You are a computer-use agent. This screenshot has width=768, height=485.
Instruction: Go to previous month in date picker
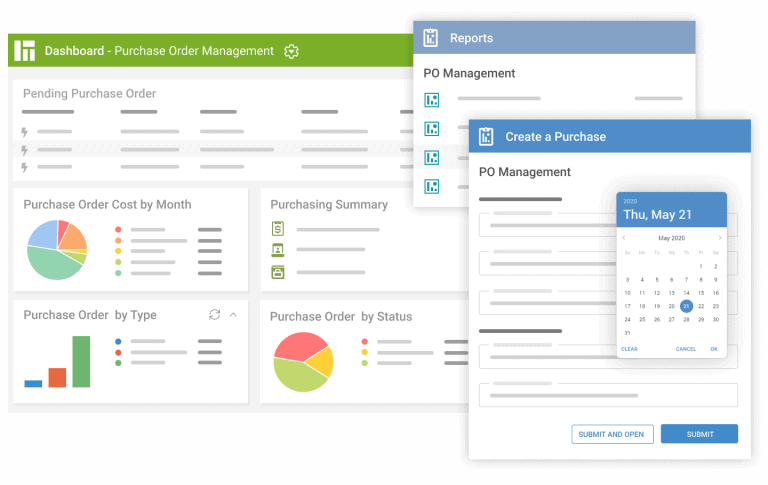coord(624,238)
